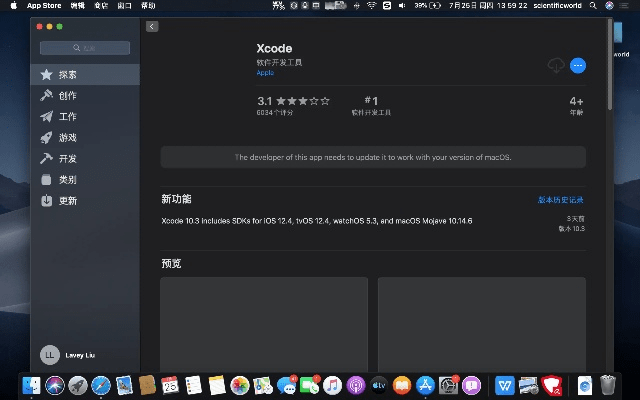Open the Sogou input method icon
The image size is (640, 400).
[x=387, y=6]
